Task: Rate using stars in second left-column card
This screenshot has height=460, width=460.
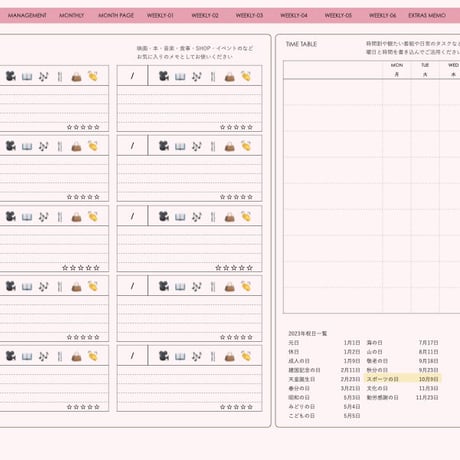Action: (x=83, y=197)
